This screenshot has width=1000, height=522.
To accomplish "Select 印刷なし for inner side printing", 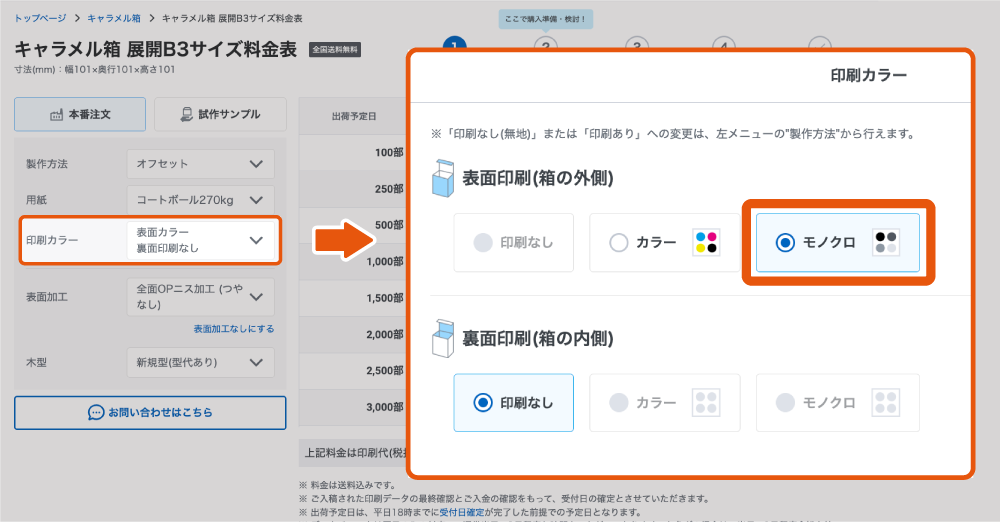I will click(513, 403).
